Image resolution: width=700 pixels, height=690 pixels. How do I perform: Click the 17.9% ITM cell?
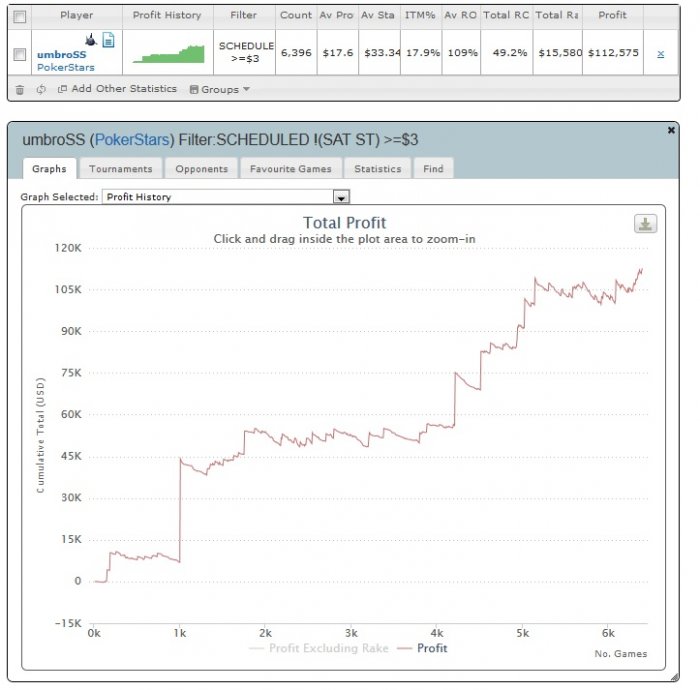[x=421, y=53]
